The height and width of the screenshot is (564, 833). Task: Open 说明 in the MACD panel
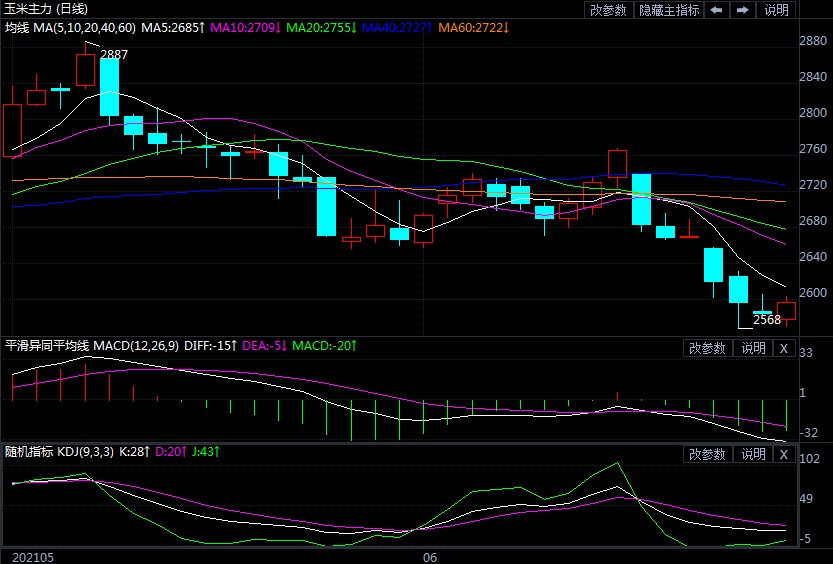coord(753,348)
